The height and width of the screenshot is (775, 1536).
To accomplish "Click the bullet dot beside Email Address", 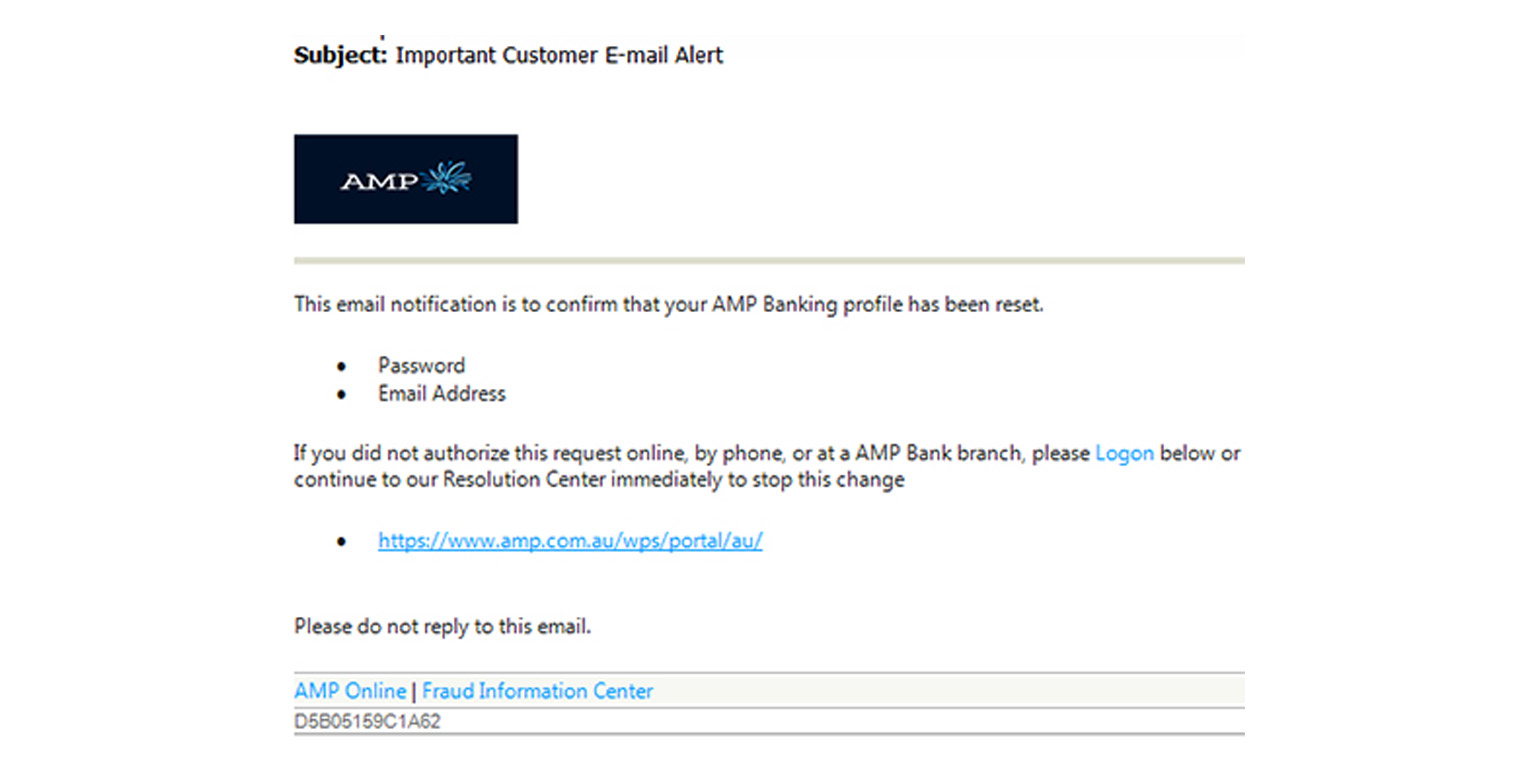I will (x=342, y=395).
